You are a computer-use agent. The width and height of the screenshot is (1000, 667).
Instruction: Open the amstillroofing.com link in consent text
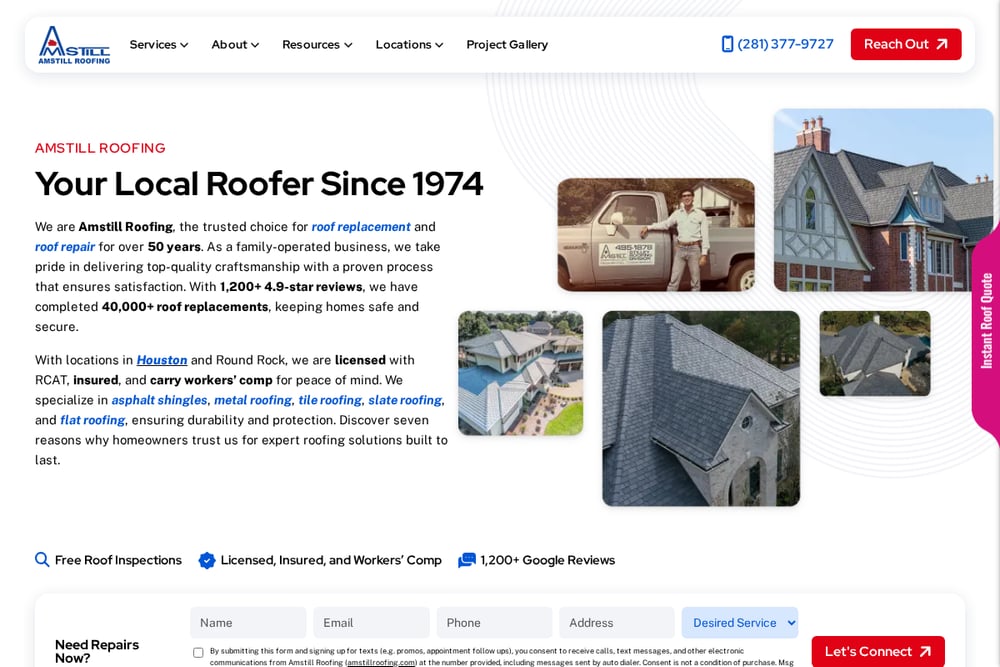coord(381,663)
